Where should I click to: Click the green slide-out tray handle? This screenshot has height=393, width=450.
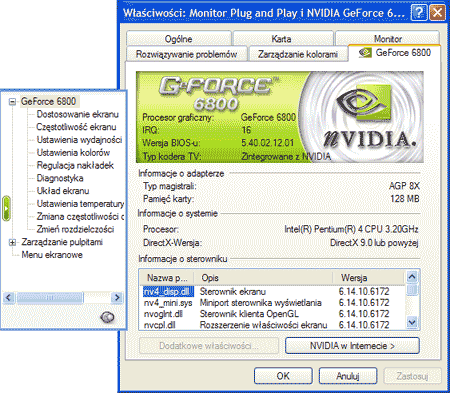pos(6,209)
